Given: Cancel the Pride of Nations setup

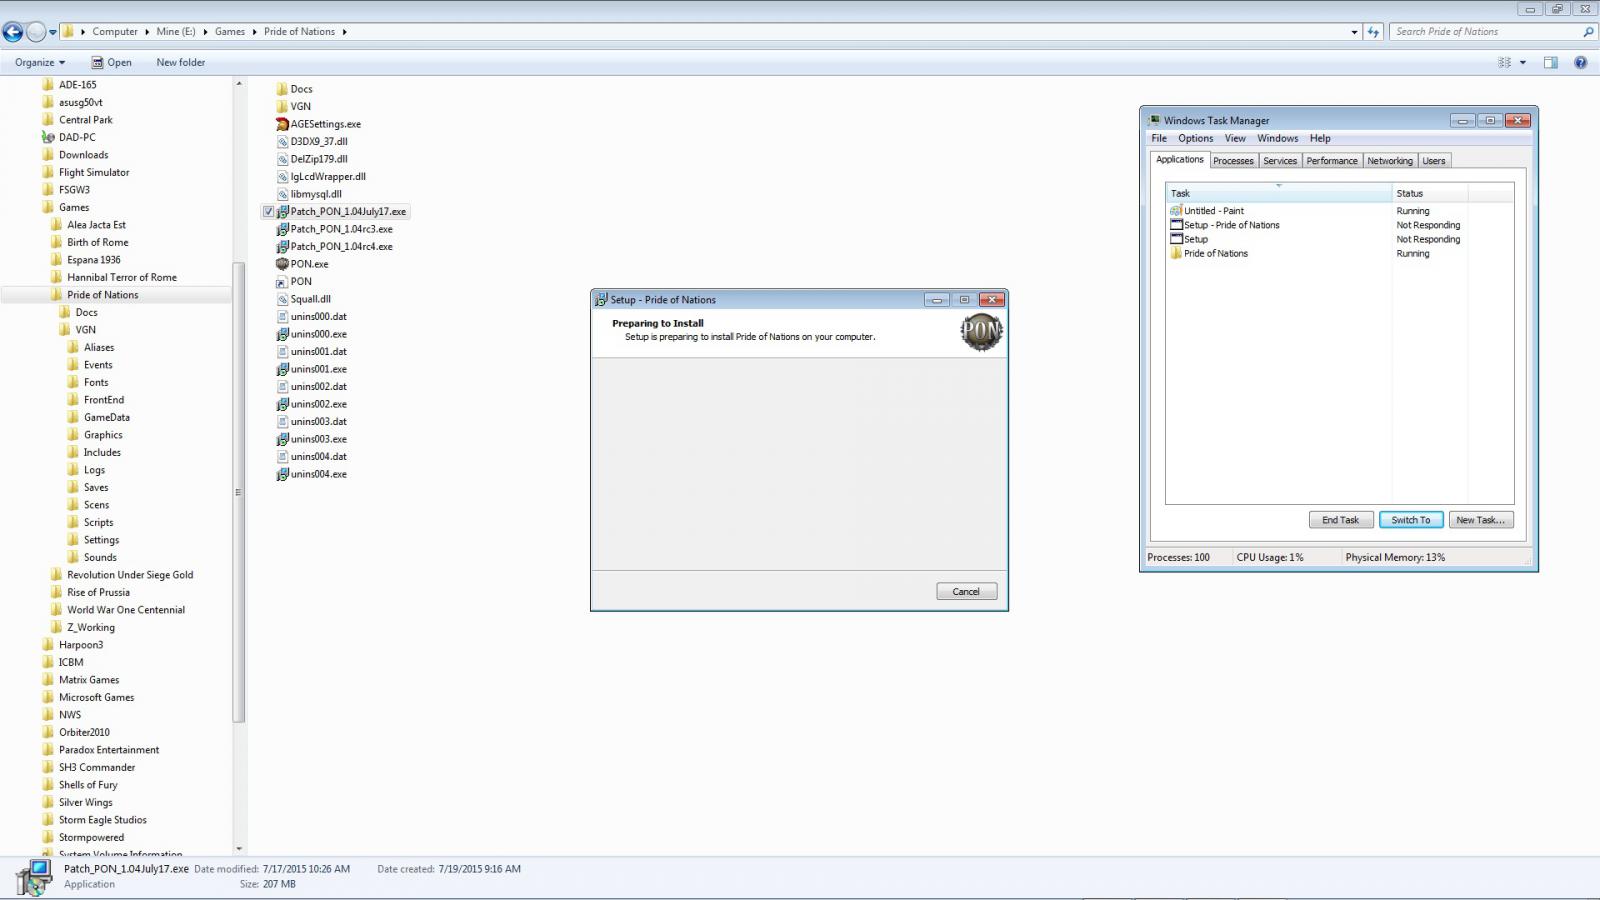Looking at the screenshot, I should coord(966,591).
